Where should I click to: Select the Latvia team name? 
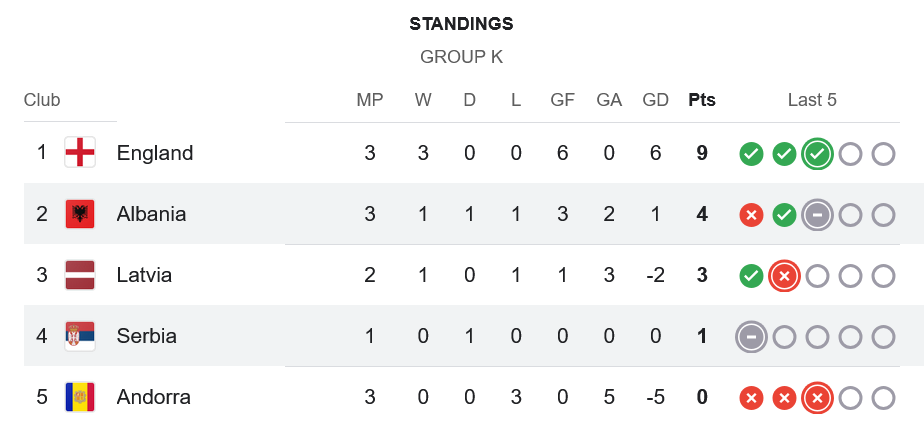pos(144,275)
